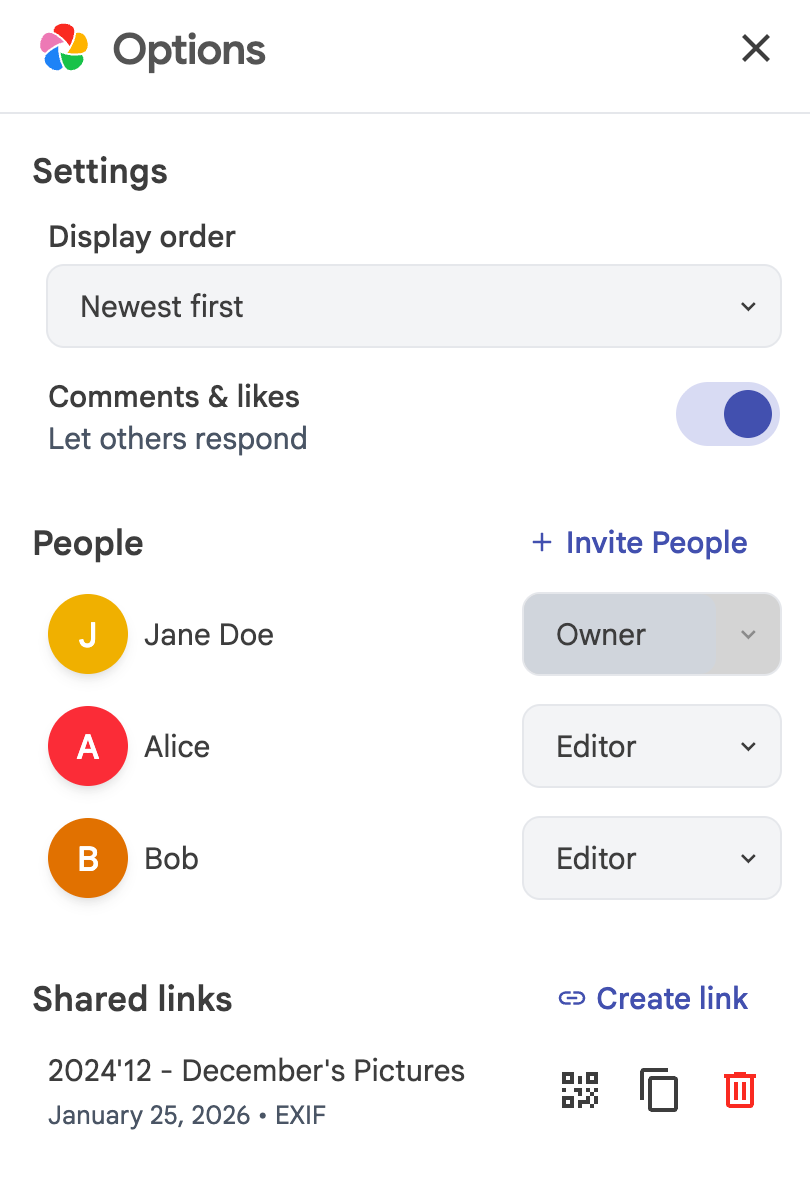Change Alice's Editor role dropdown
Screen dimensions: 810x1184
click(x=651, y=746)
